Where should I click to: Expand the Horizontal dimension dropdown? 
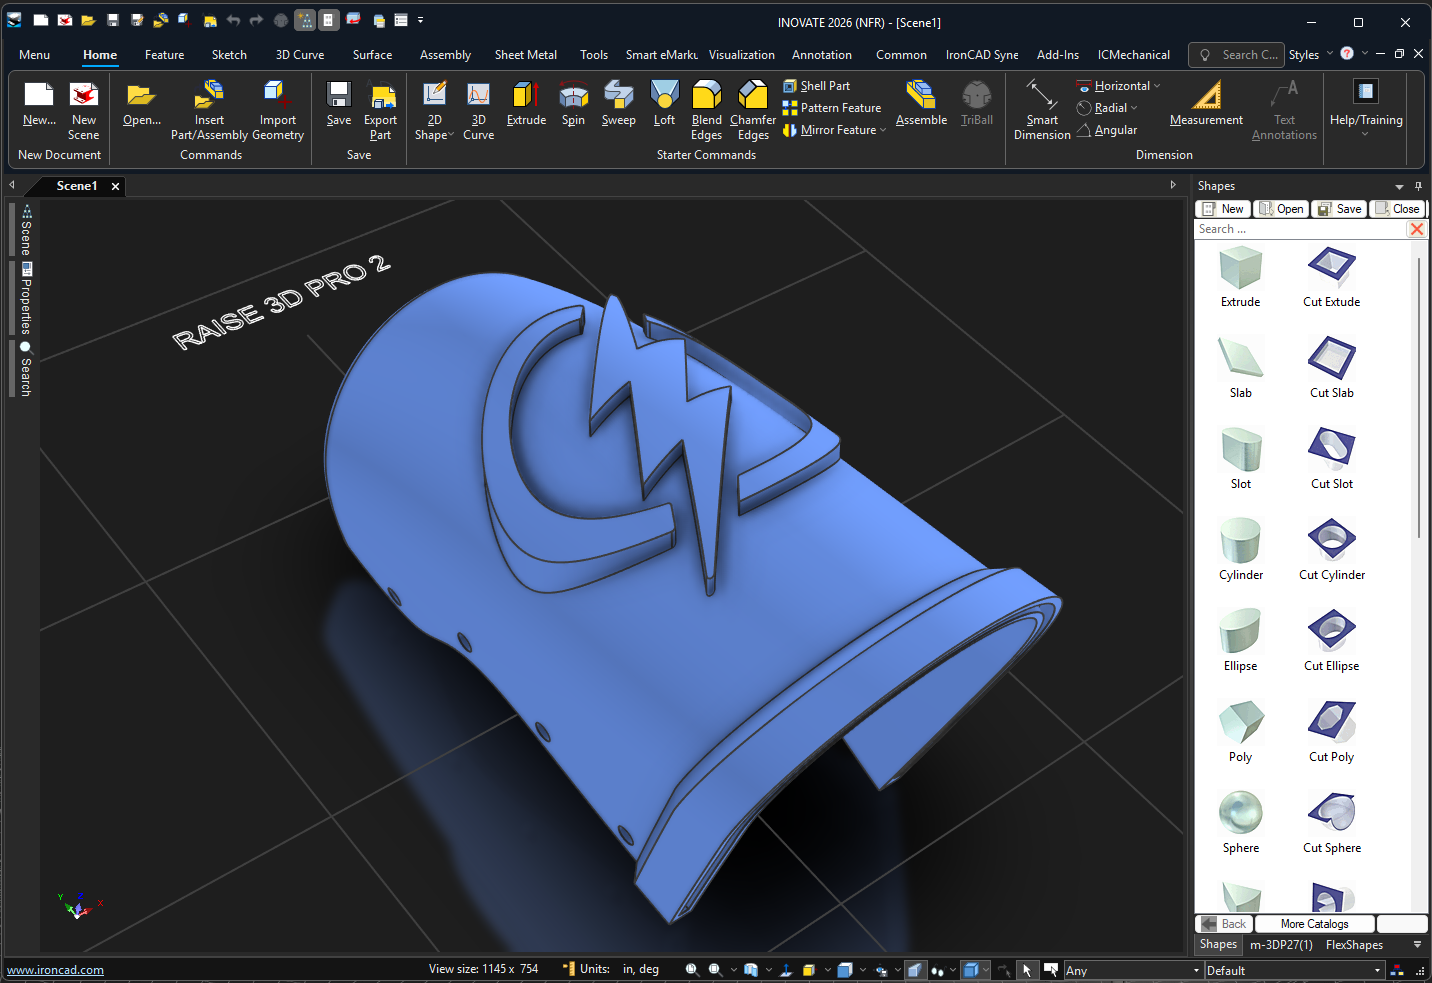(x=1157, y=86)
